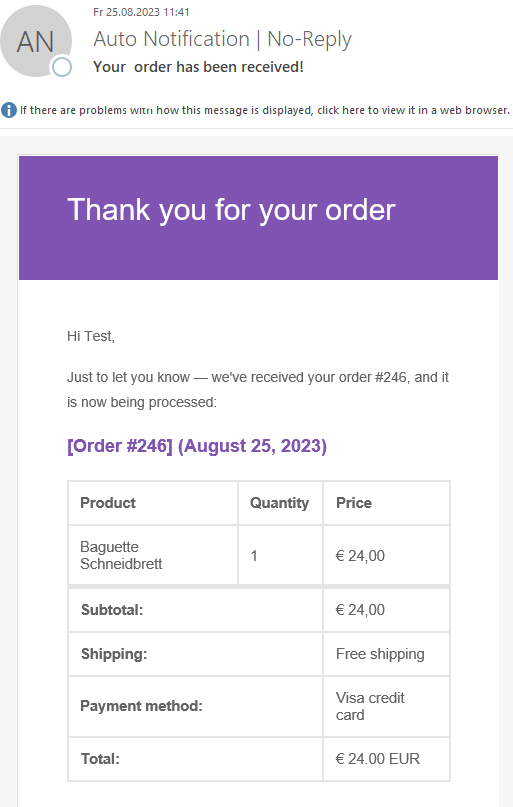
Task: Click the Quantity column header
Action: 280,503
